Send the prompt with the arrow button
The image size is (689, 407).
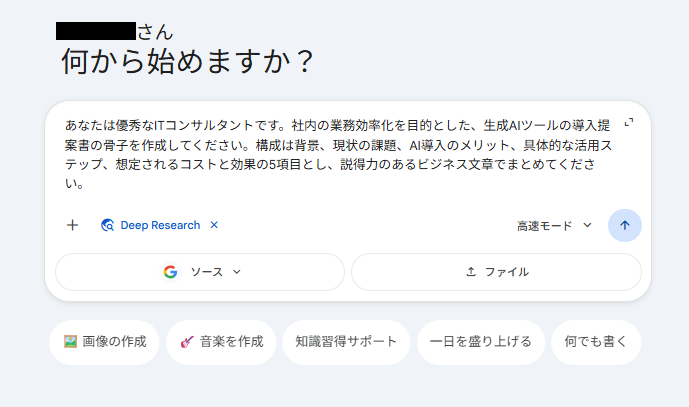pos(625,225)
